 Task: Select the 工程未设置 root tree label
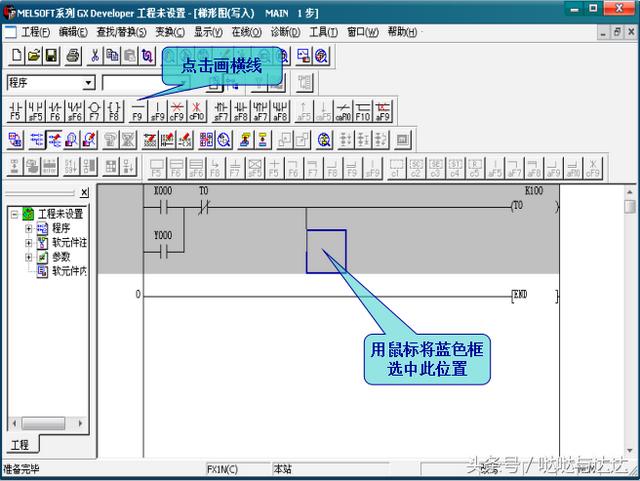(x=60, y=214)
